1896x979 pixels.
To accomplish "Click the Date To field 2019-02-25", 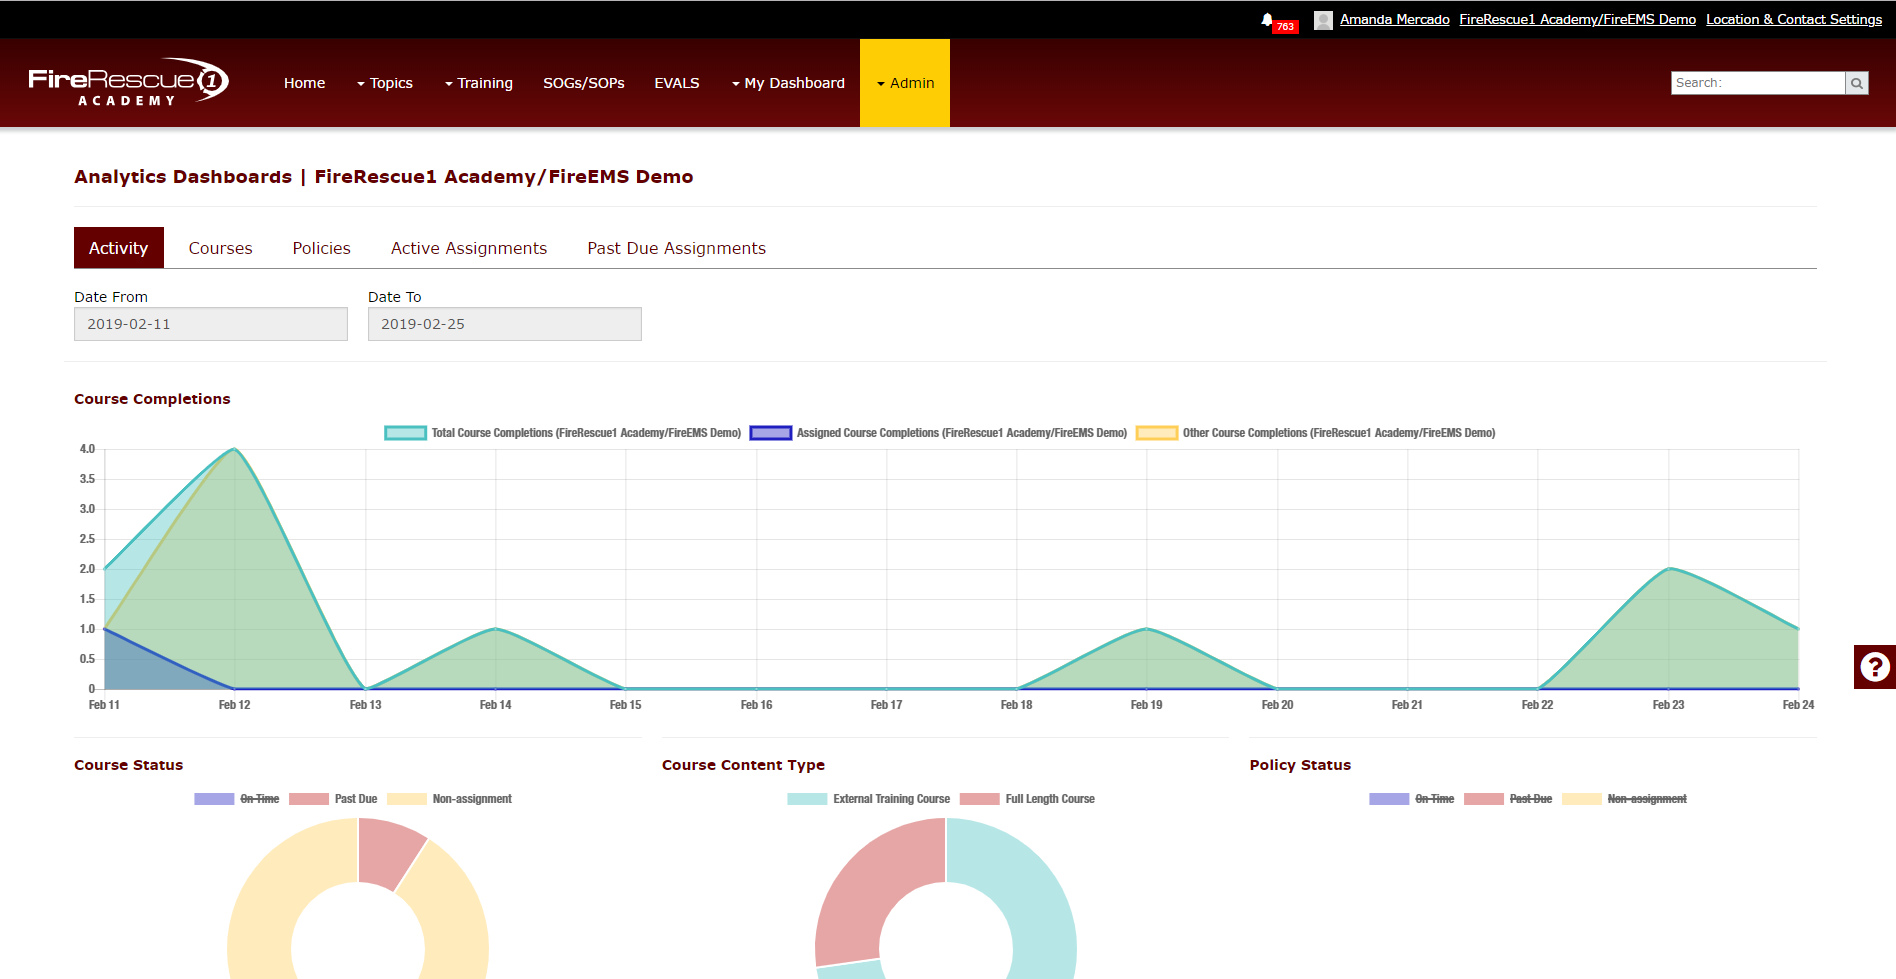I will click(505, 324).
